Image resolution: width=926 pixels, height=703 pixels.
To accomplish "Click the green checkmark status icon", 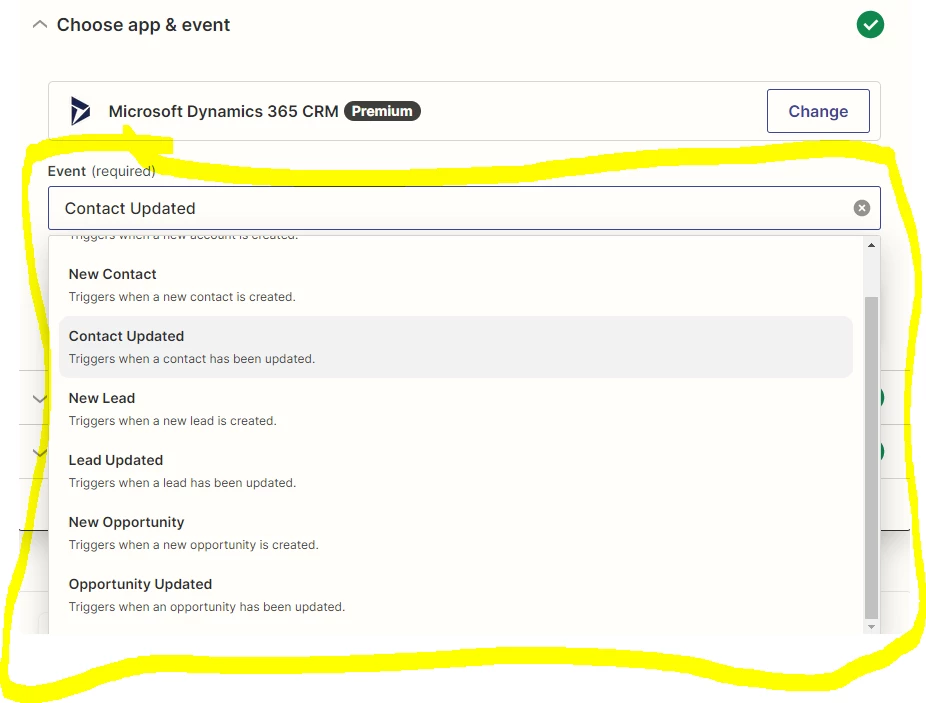I will [x=870, y=25].
